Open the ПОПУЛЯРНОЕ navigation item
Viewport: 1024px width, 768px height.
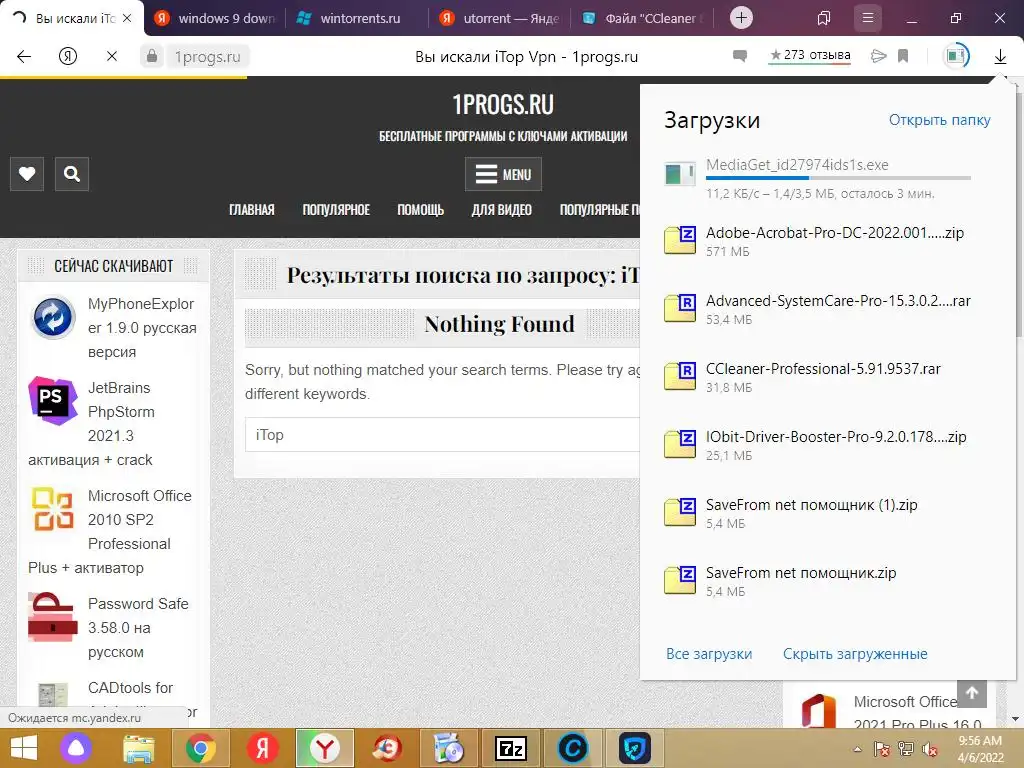tap(336, 210)
